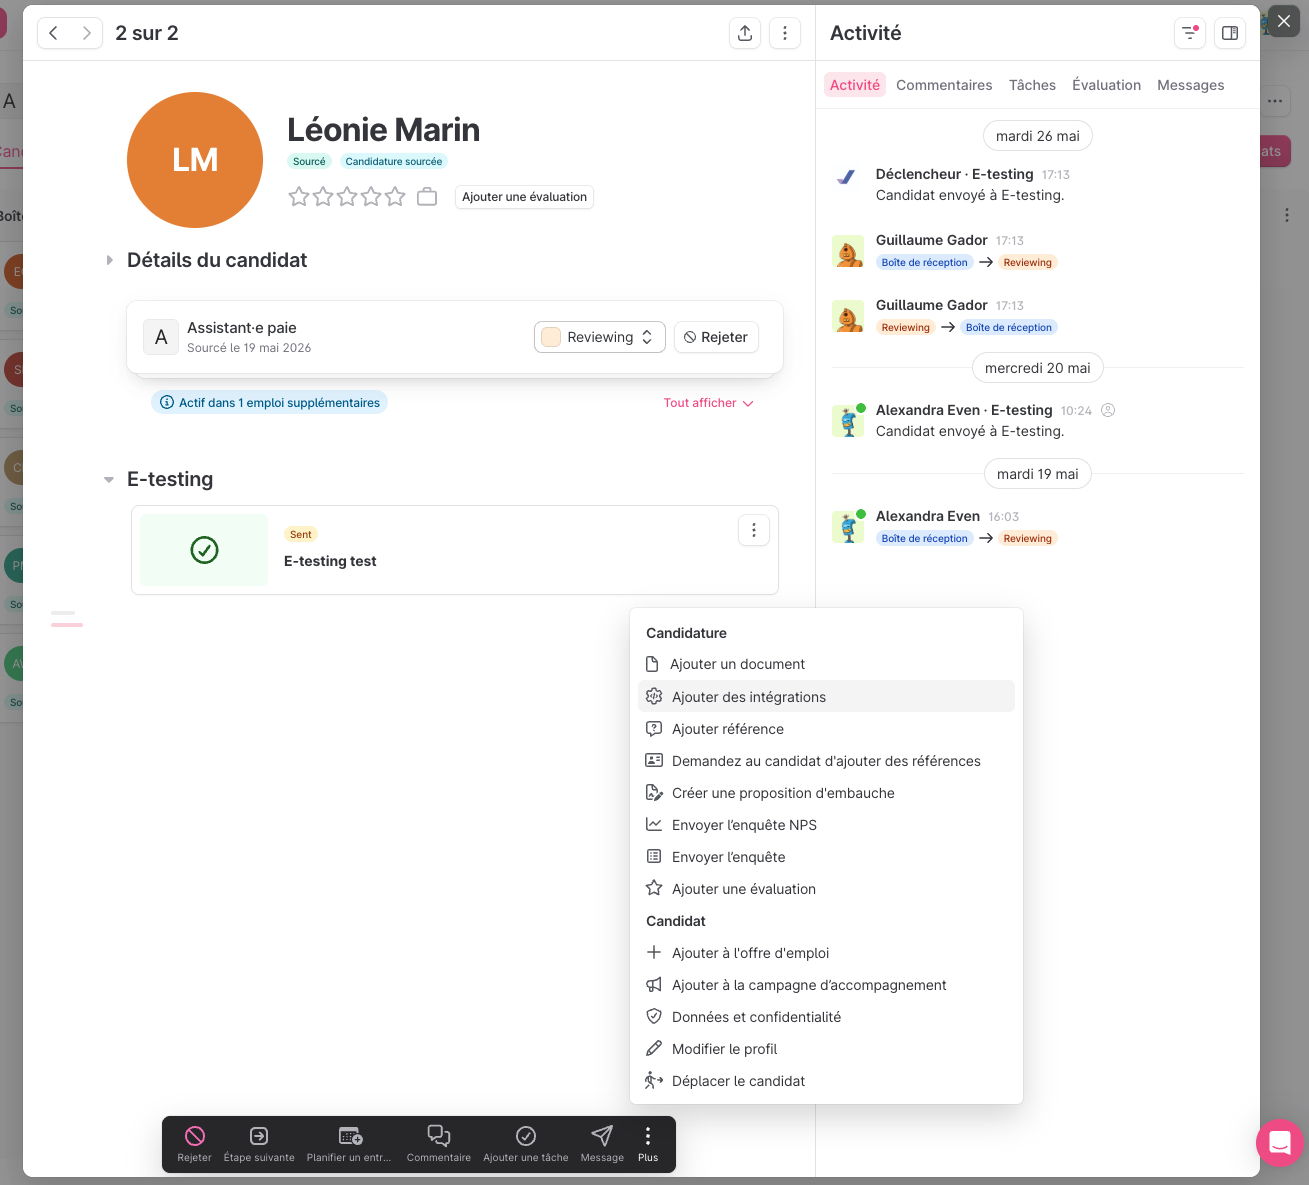Click the drag handle lines below E-testing card

click(67, 619)
